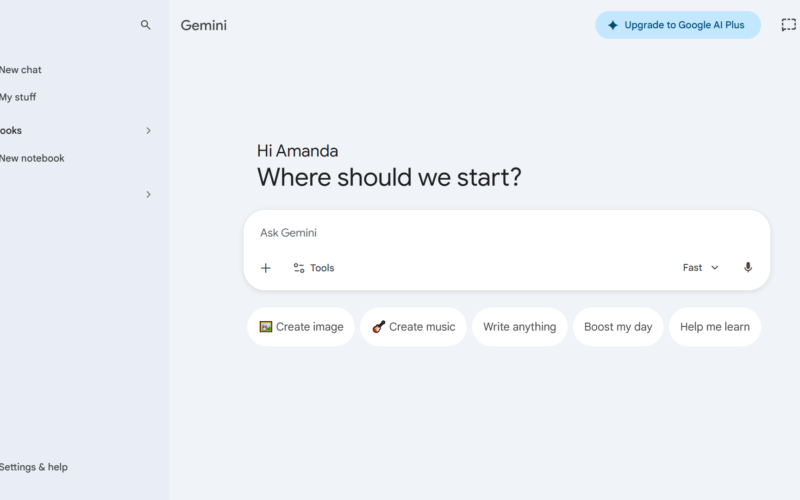Expand the chevron below New notebook

tap(148, 194)
